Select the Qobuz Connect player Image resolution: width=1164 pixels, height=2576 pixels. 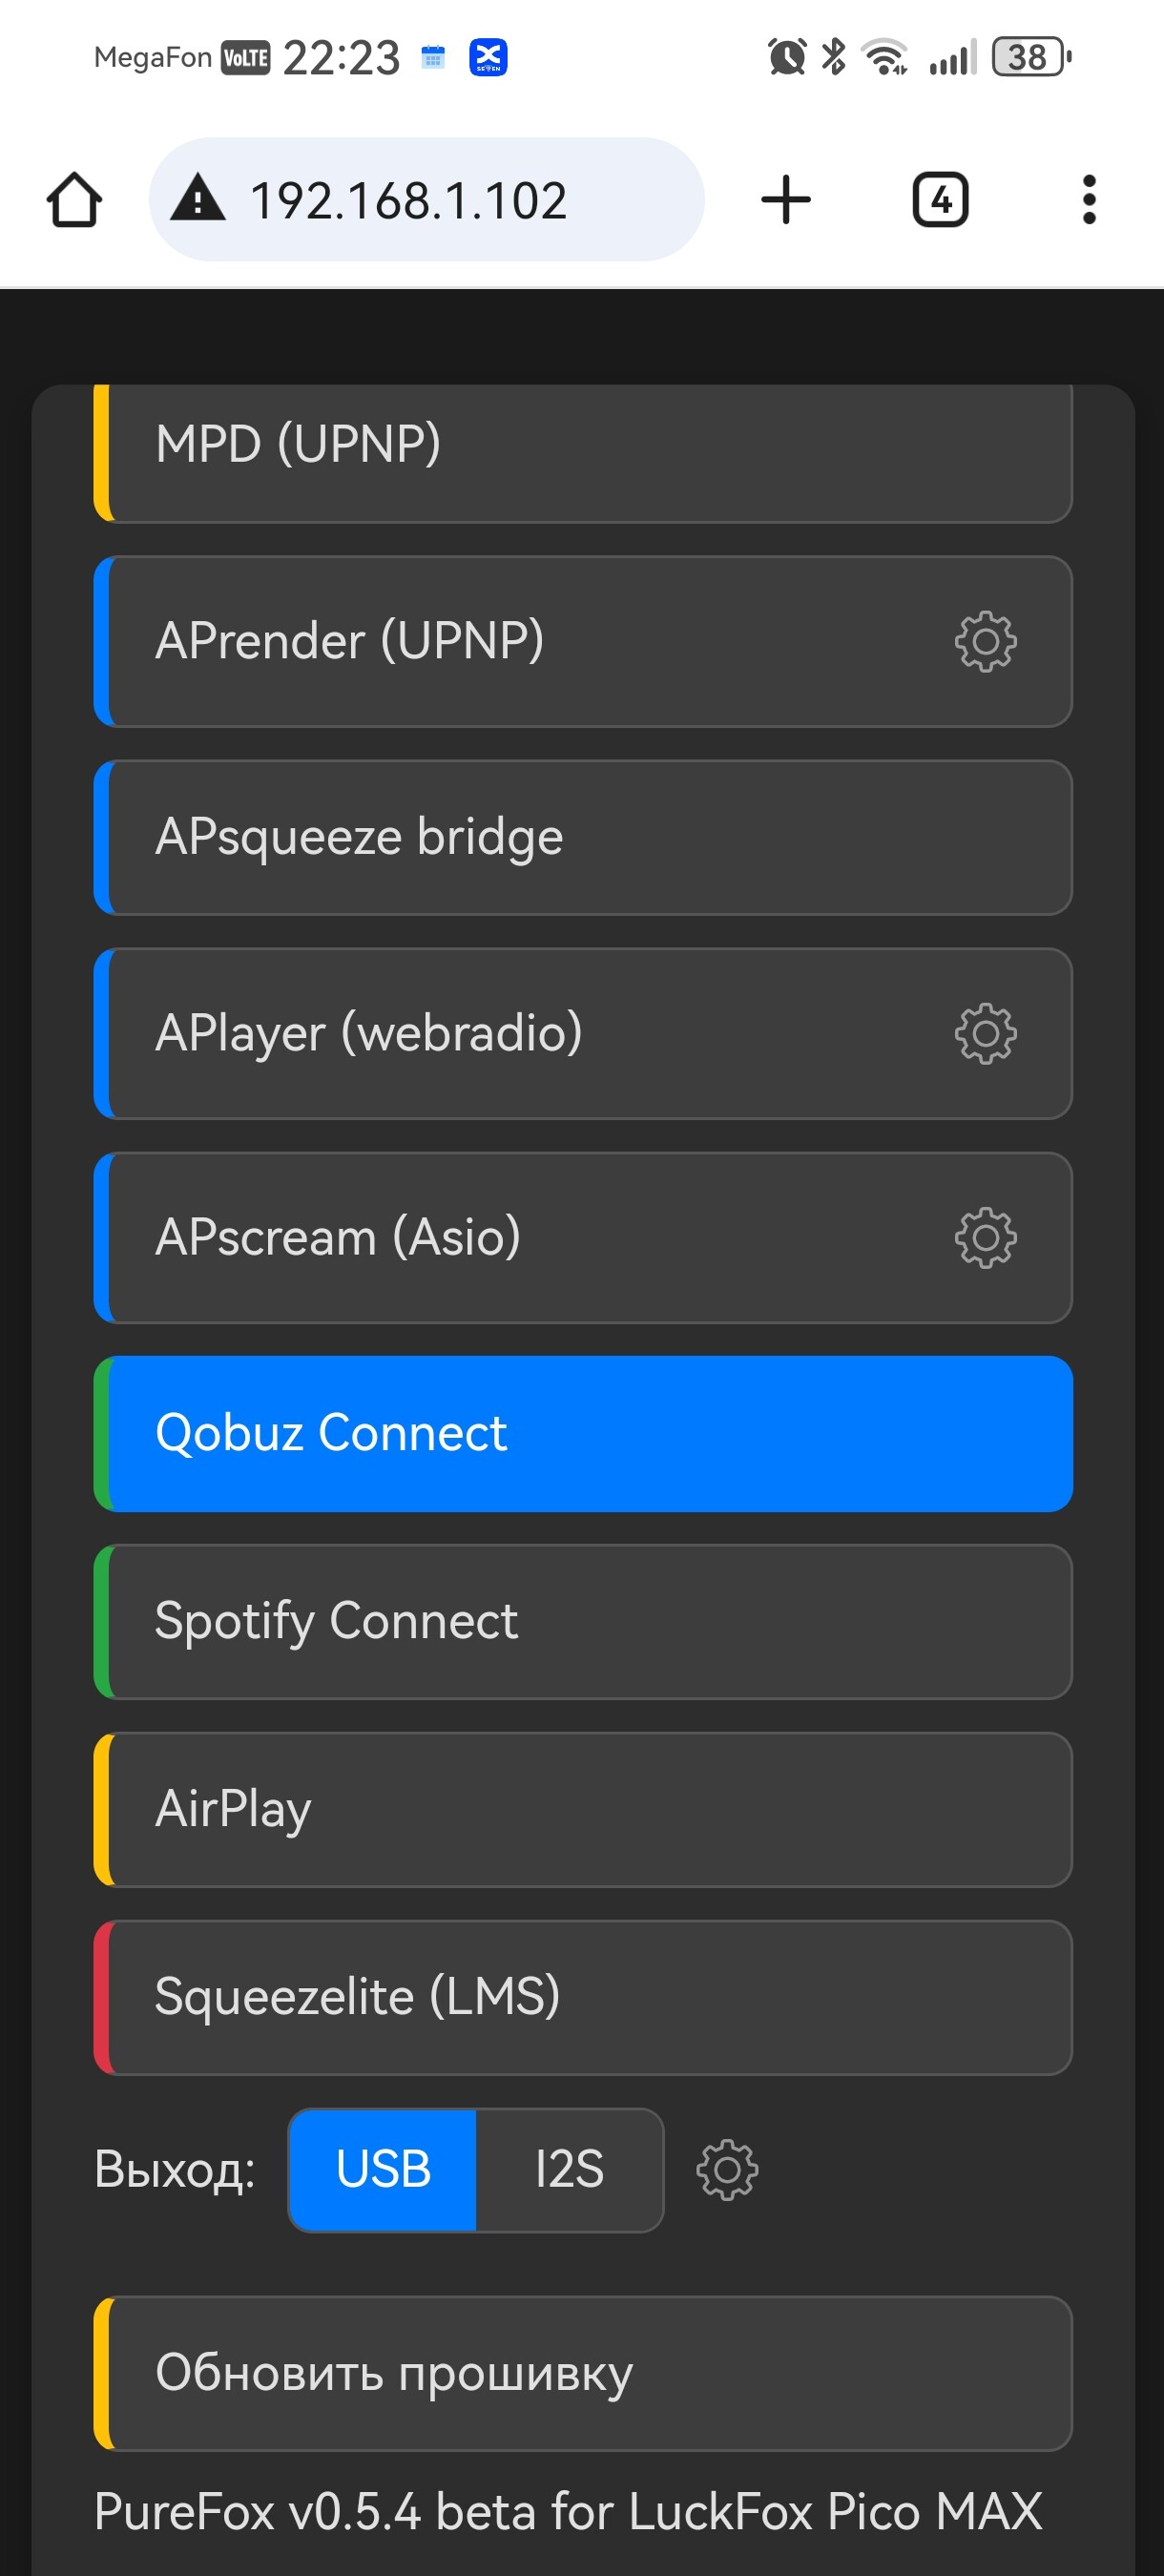[x=583, y=1433]
